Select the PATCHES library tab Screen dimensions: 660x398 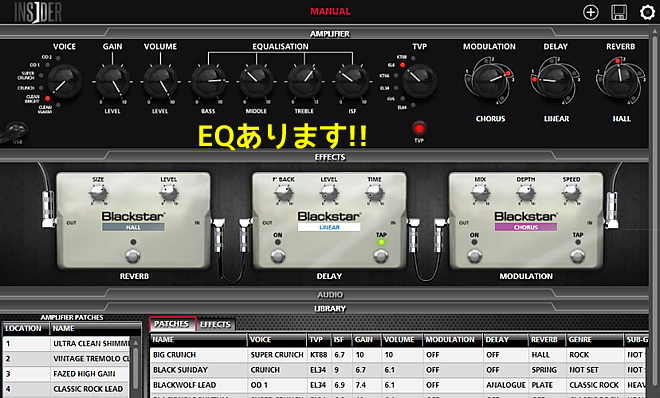(172, 324)
